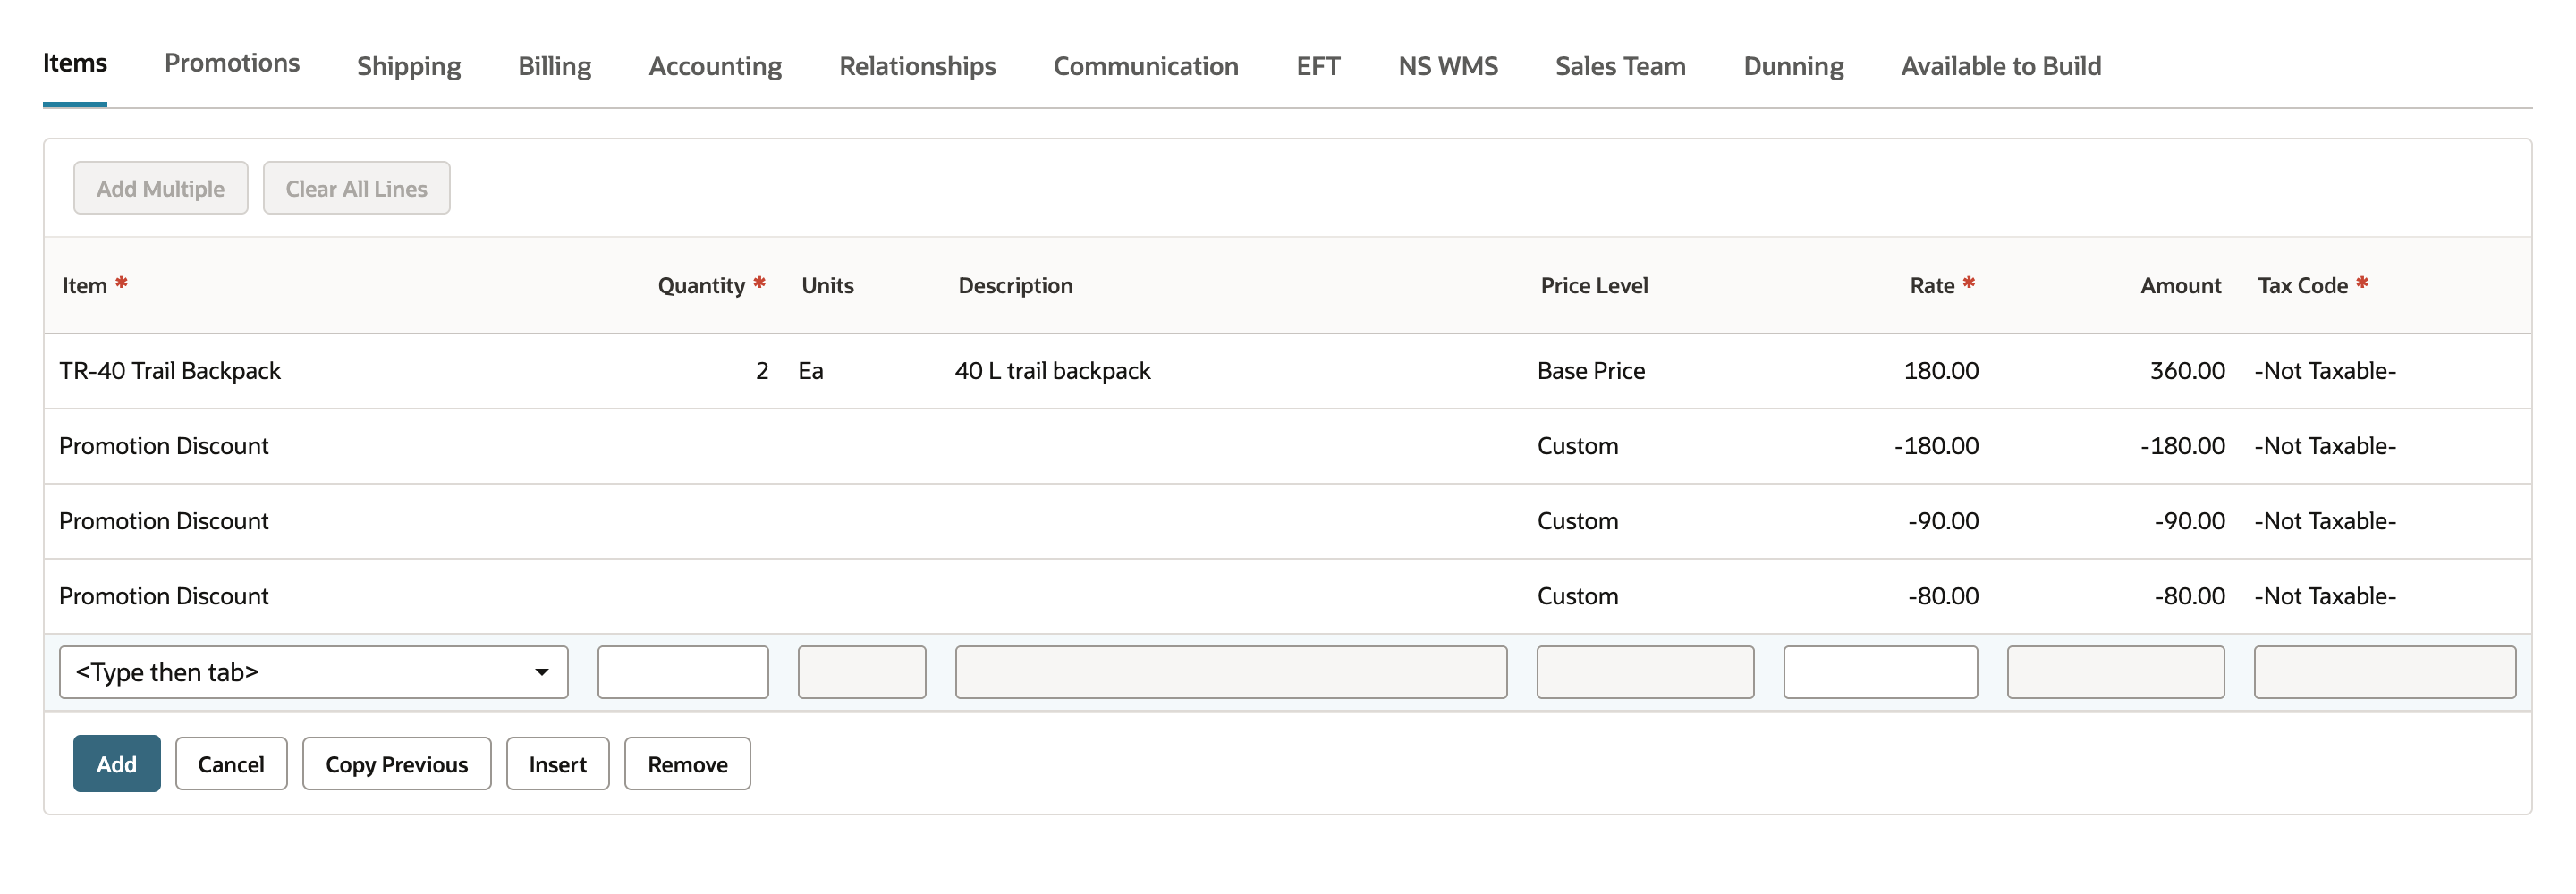Image resolution: width=2576 pixels, height=894 pixels.
Task: Click the Copy Previous button
Action: 396,764
